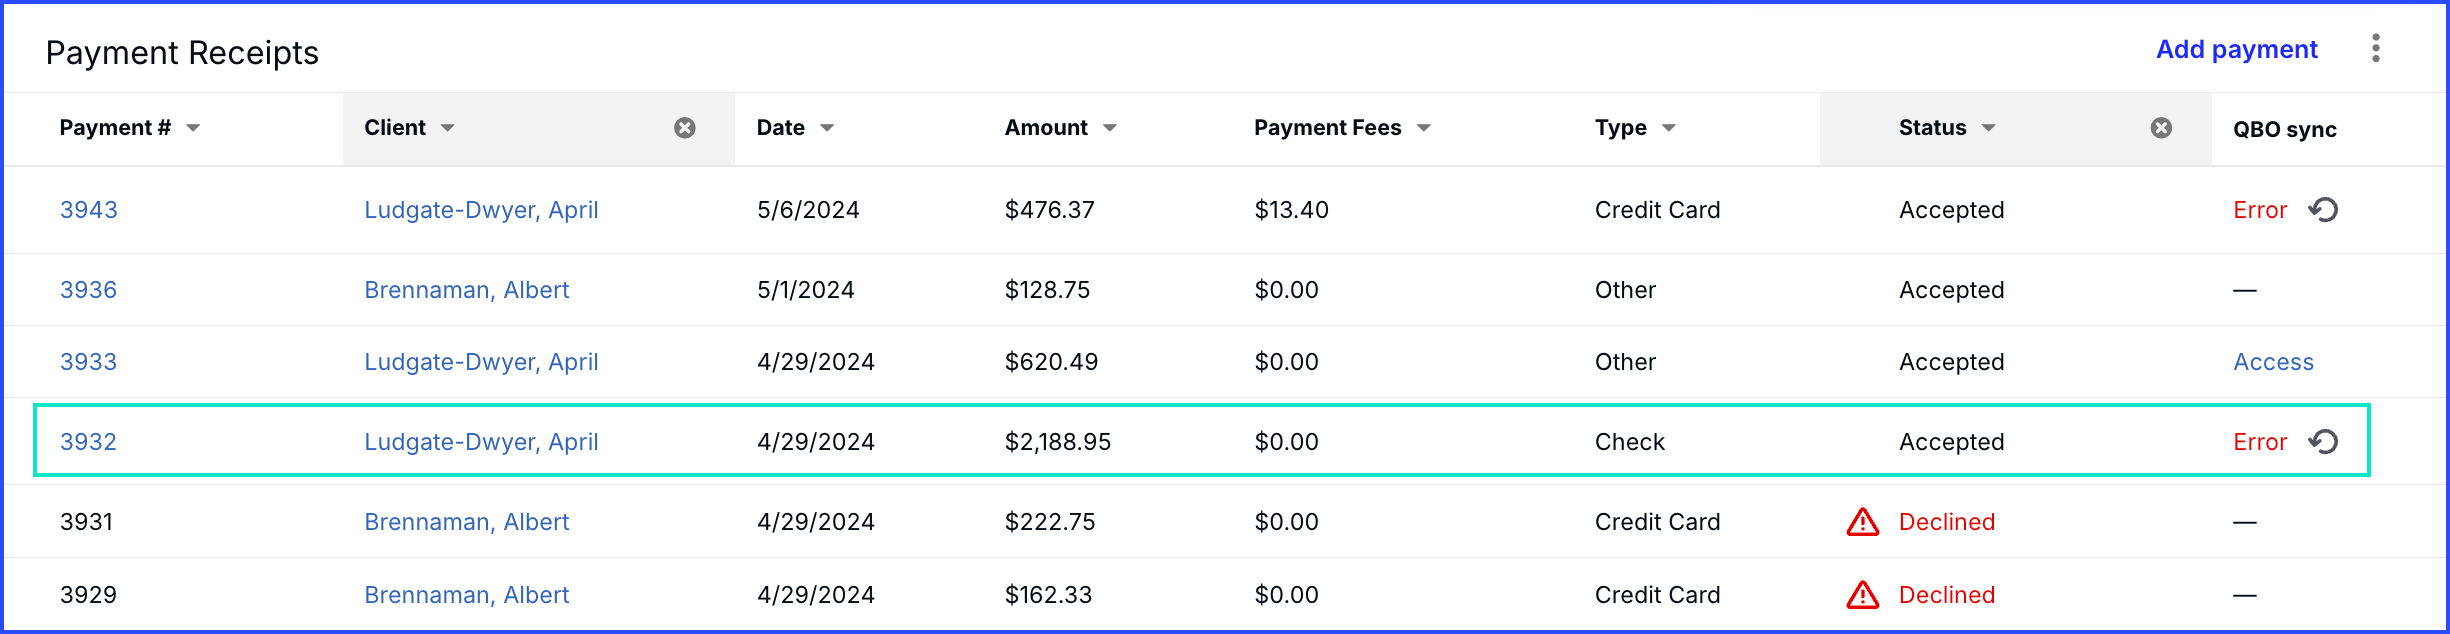The height and width of the screenshot is (634, 2450).
Task: Click the Access link for payment 3933
Action: 2274,362
